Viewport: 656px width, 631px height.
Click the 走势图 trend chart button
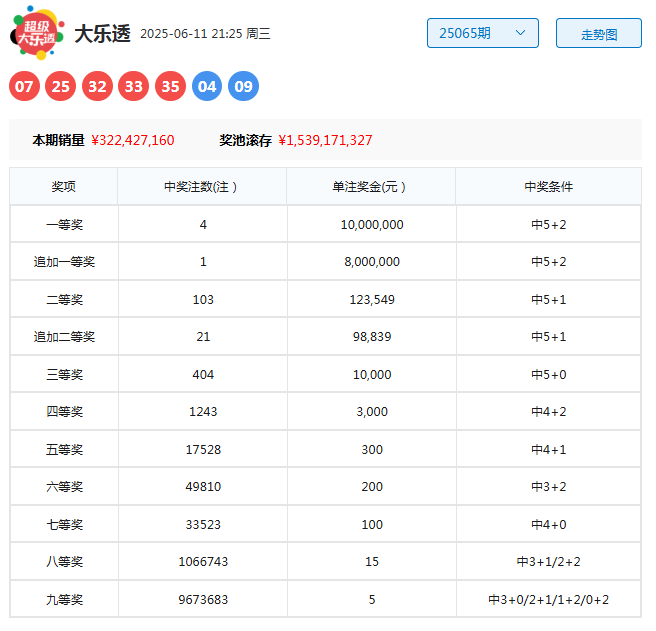(598, 33)
